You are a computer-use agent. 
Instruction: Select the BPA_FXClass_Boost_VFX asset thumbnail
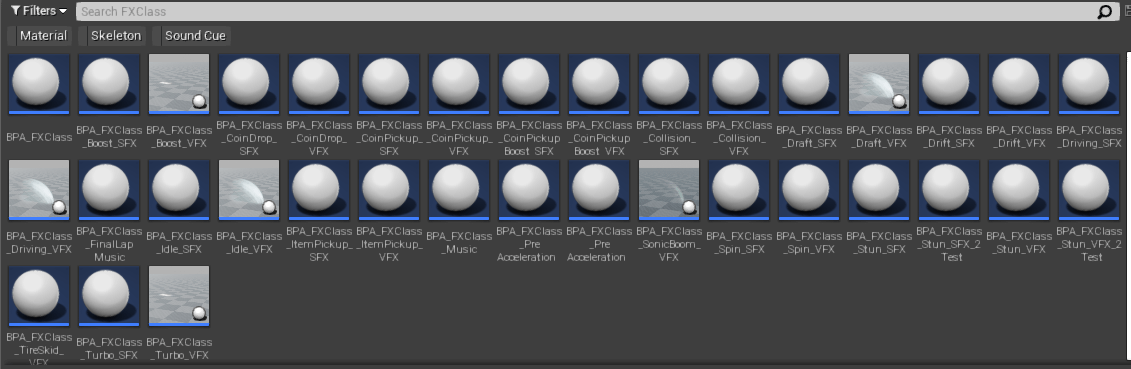(179, 84)
